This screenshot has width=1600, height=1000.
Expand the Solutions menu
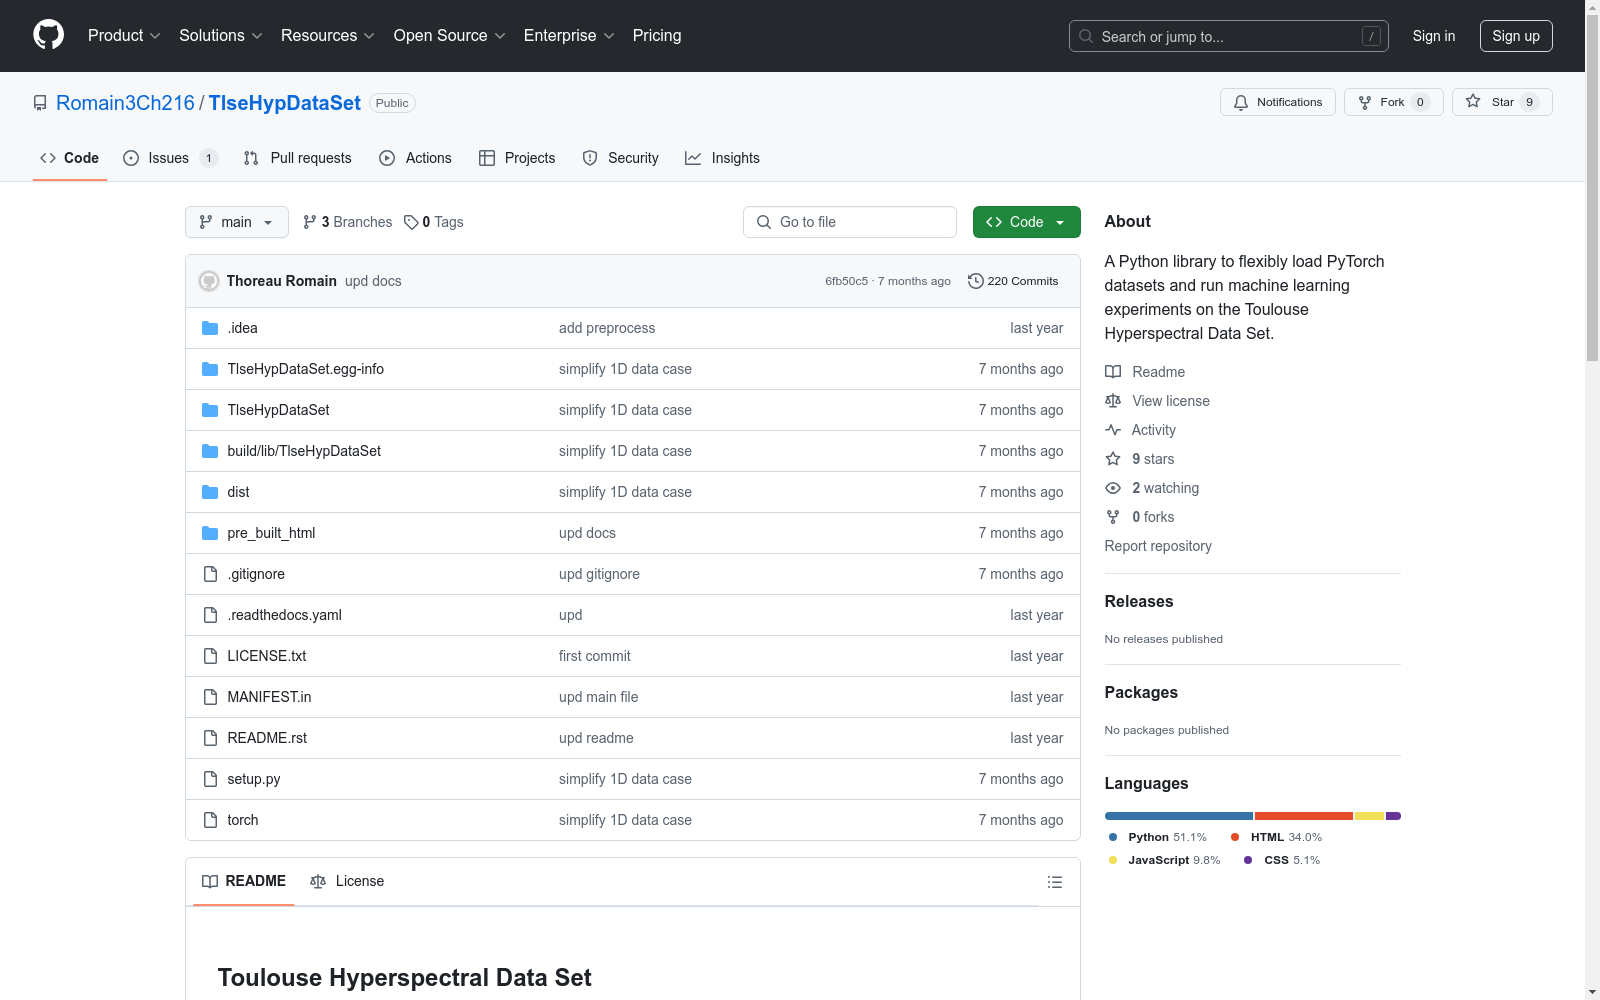coord(221,36)
